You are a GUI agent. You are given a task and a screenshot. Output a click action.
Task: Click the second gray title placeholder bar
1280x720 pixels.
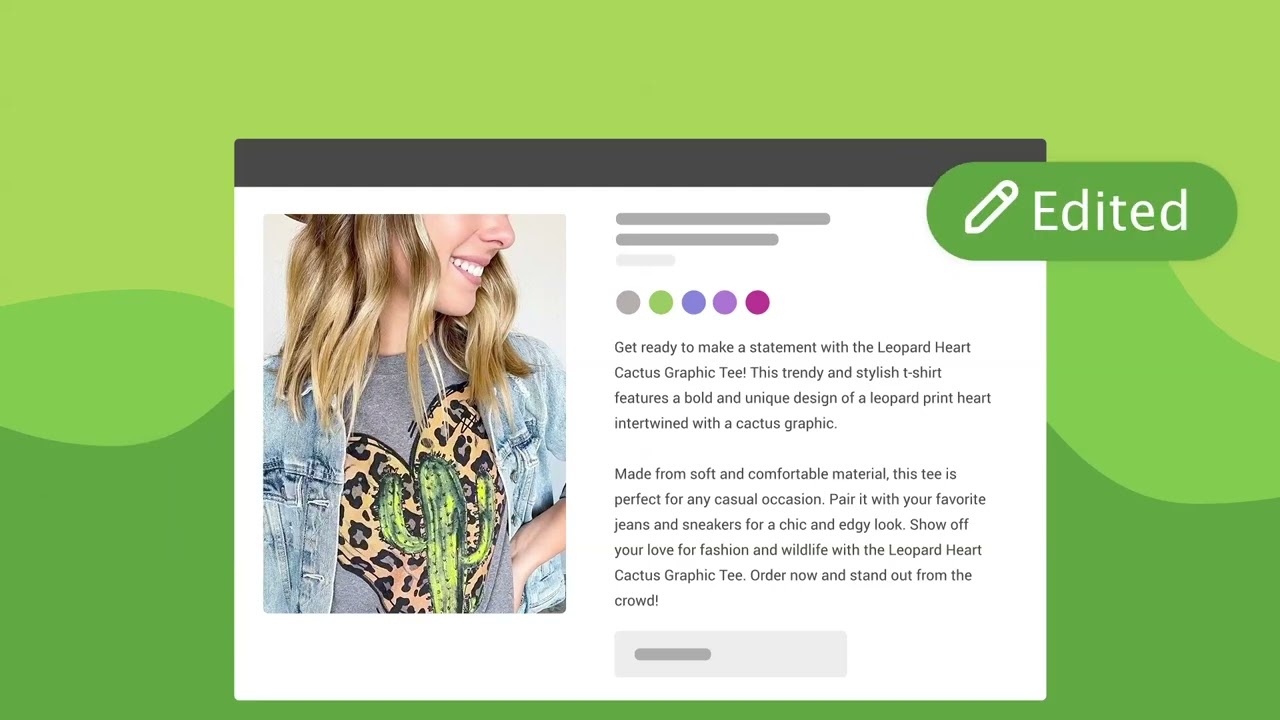697,240
